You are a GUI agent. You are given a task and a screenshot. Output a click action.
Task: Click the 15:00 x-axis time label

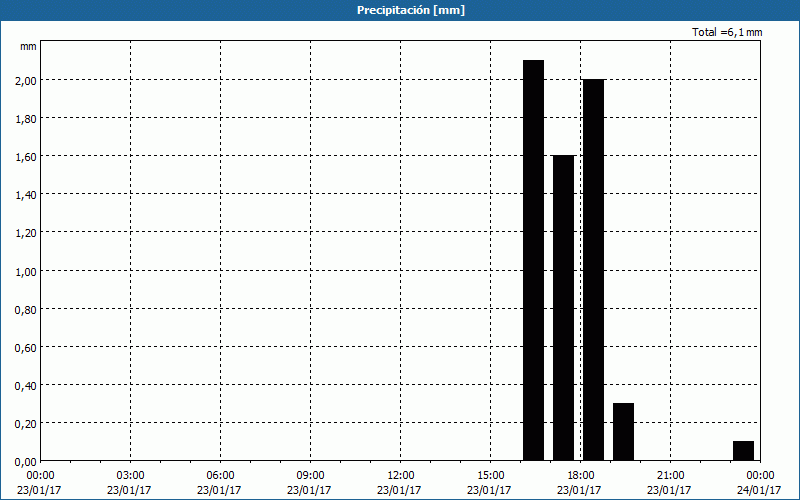coord(490,476)
